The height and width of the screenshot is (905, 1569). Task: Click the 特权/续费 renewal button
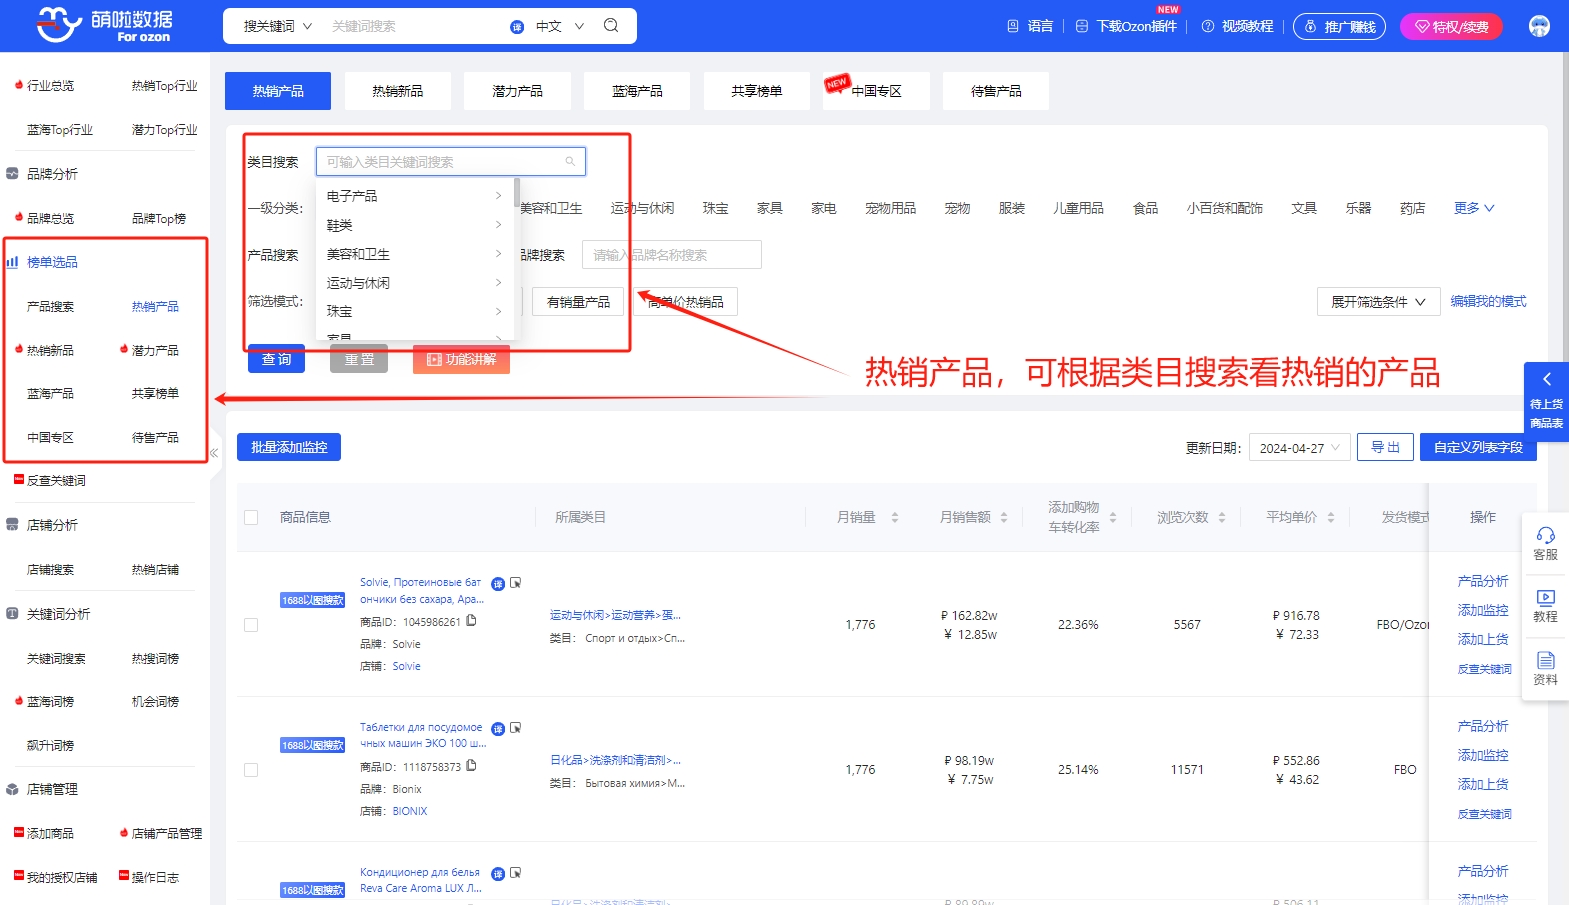(x=1451, y=26)
